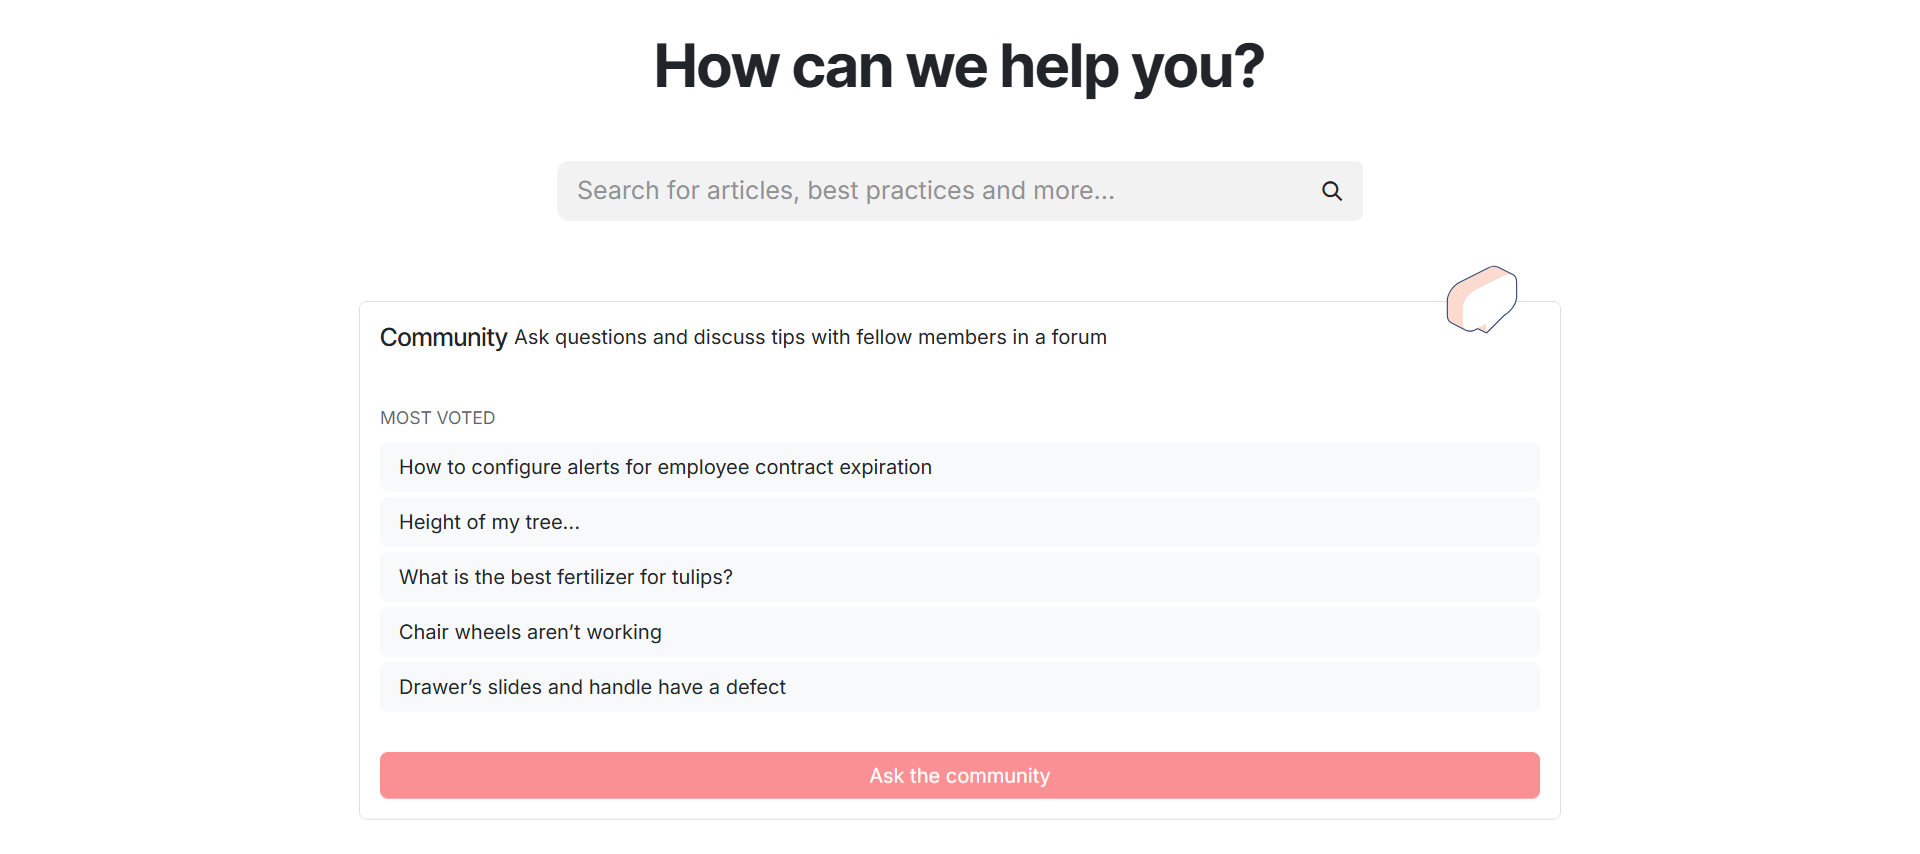Click the magnifying glass search icon
The height and width of the screenshot is (854, 1920).
pos(1331,191)
